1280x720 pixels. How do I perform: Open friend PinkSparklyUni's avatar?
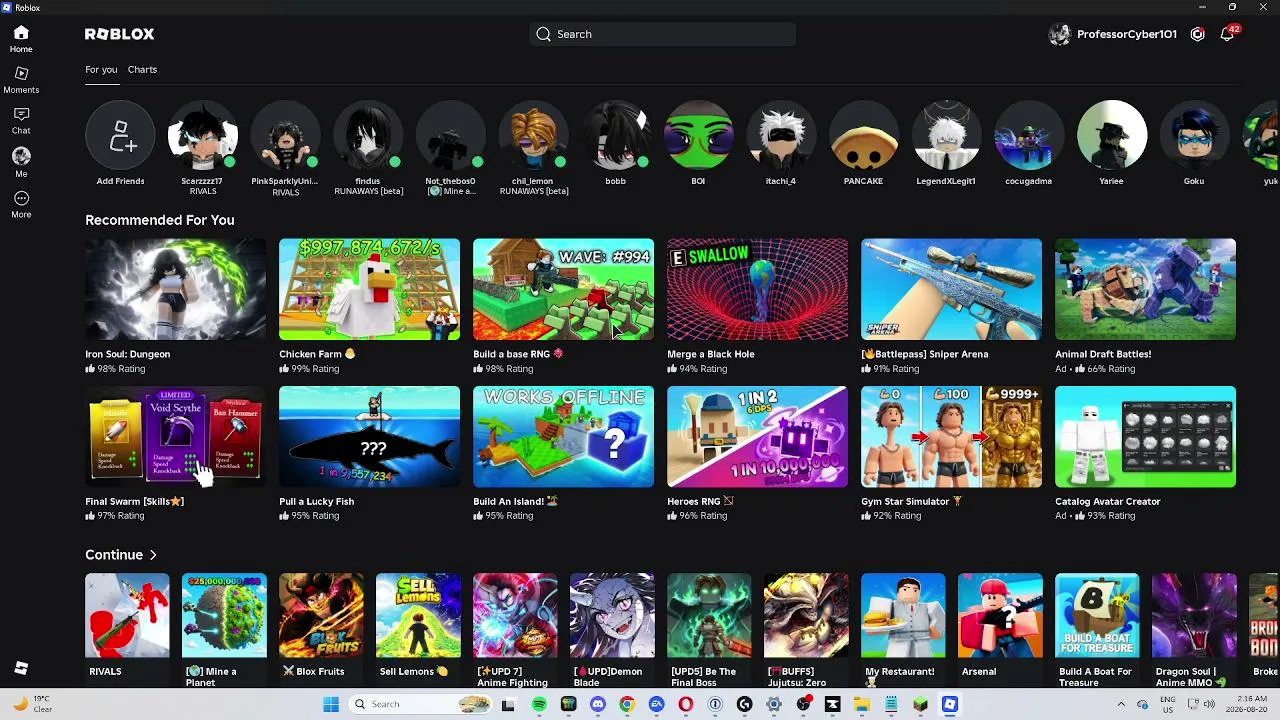[285, 136]
